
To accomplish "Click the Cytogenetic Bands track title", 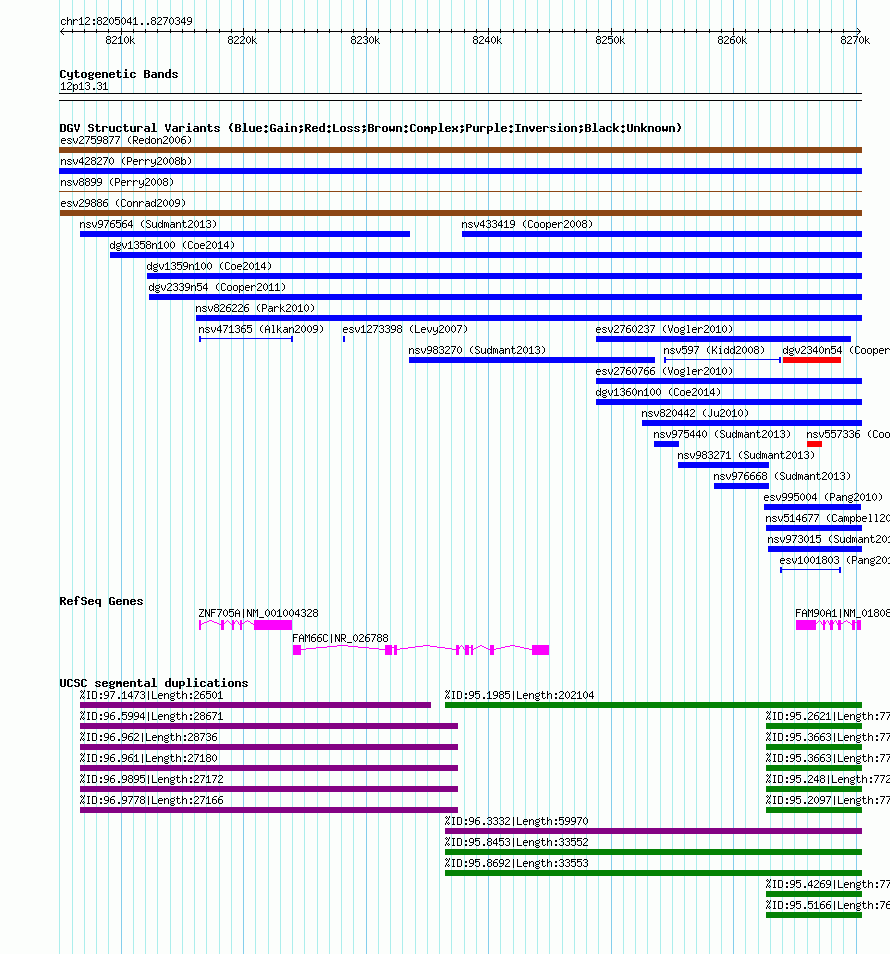I will pyautogui.click(x=119, y=74).
